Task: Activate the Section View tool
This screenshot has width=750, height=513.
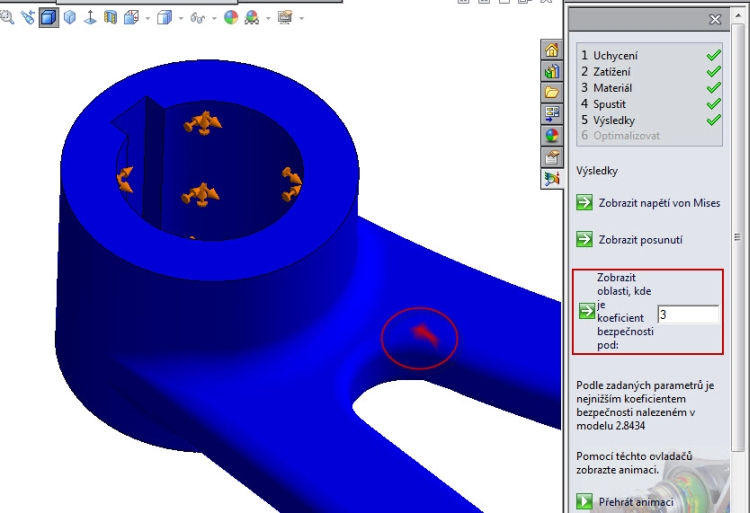Action: (x=110, y=18)
